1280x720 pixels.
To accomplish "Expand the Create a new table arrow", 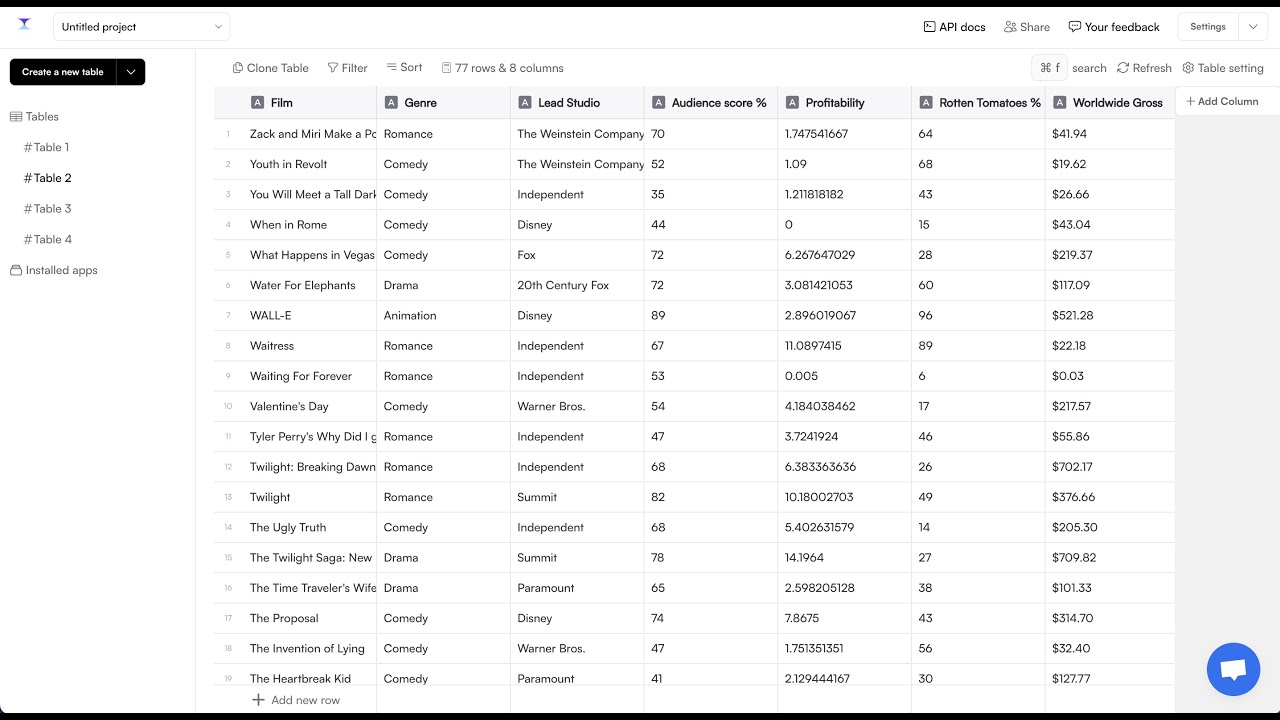I will coord(131,72).
